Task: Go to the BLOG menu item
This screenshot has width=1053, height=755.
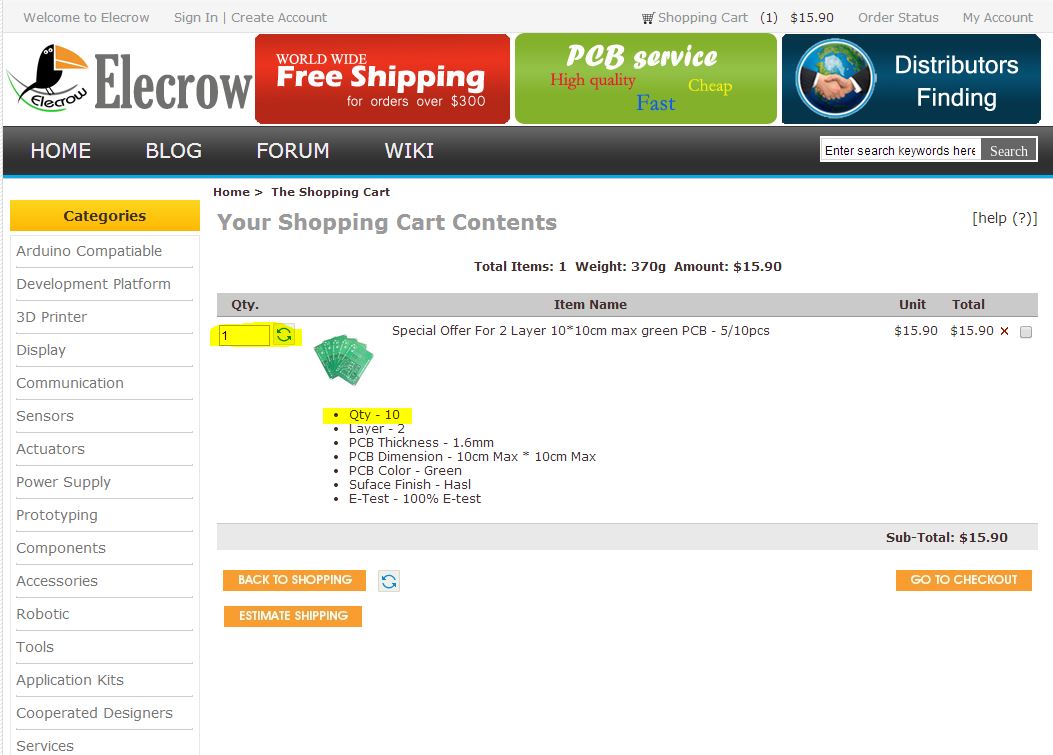Action: pos(174,150)
